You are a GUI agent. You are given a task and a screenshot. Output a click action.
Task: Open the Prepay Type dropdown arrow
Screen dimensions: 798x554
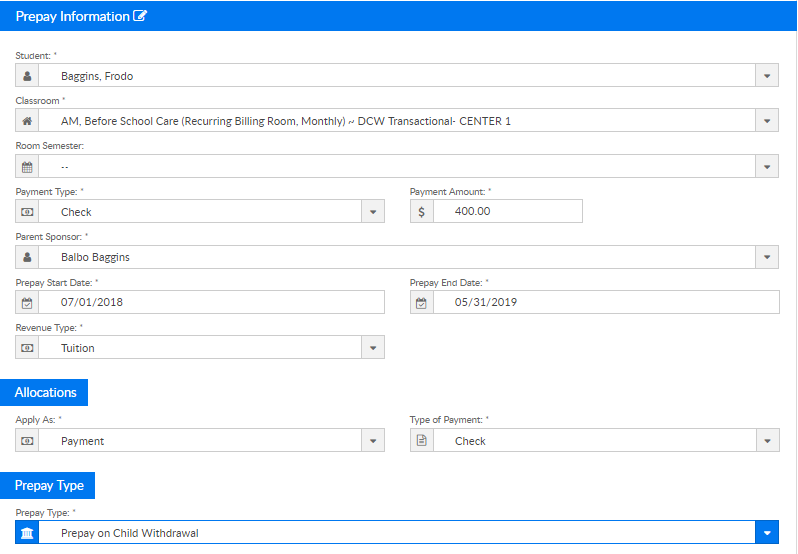767,533
